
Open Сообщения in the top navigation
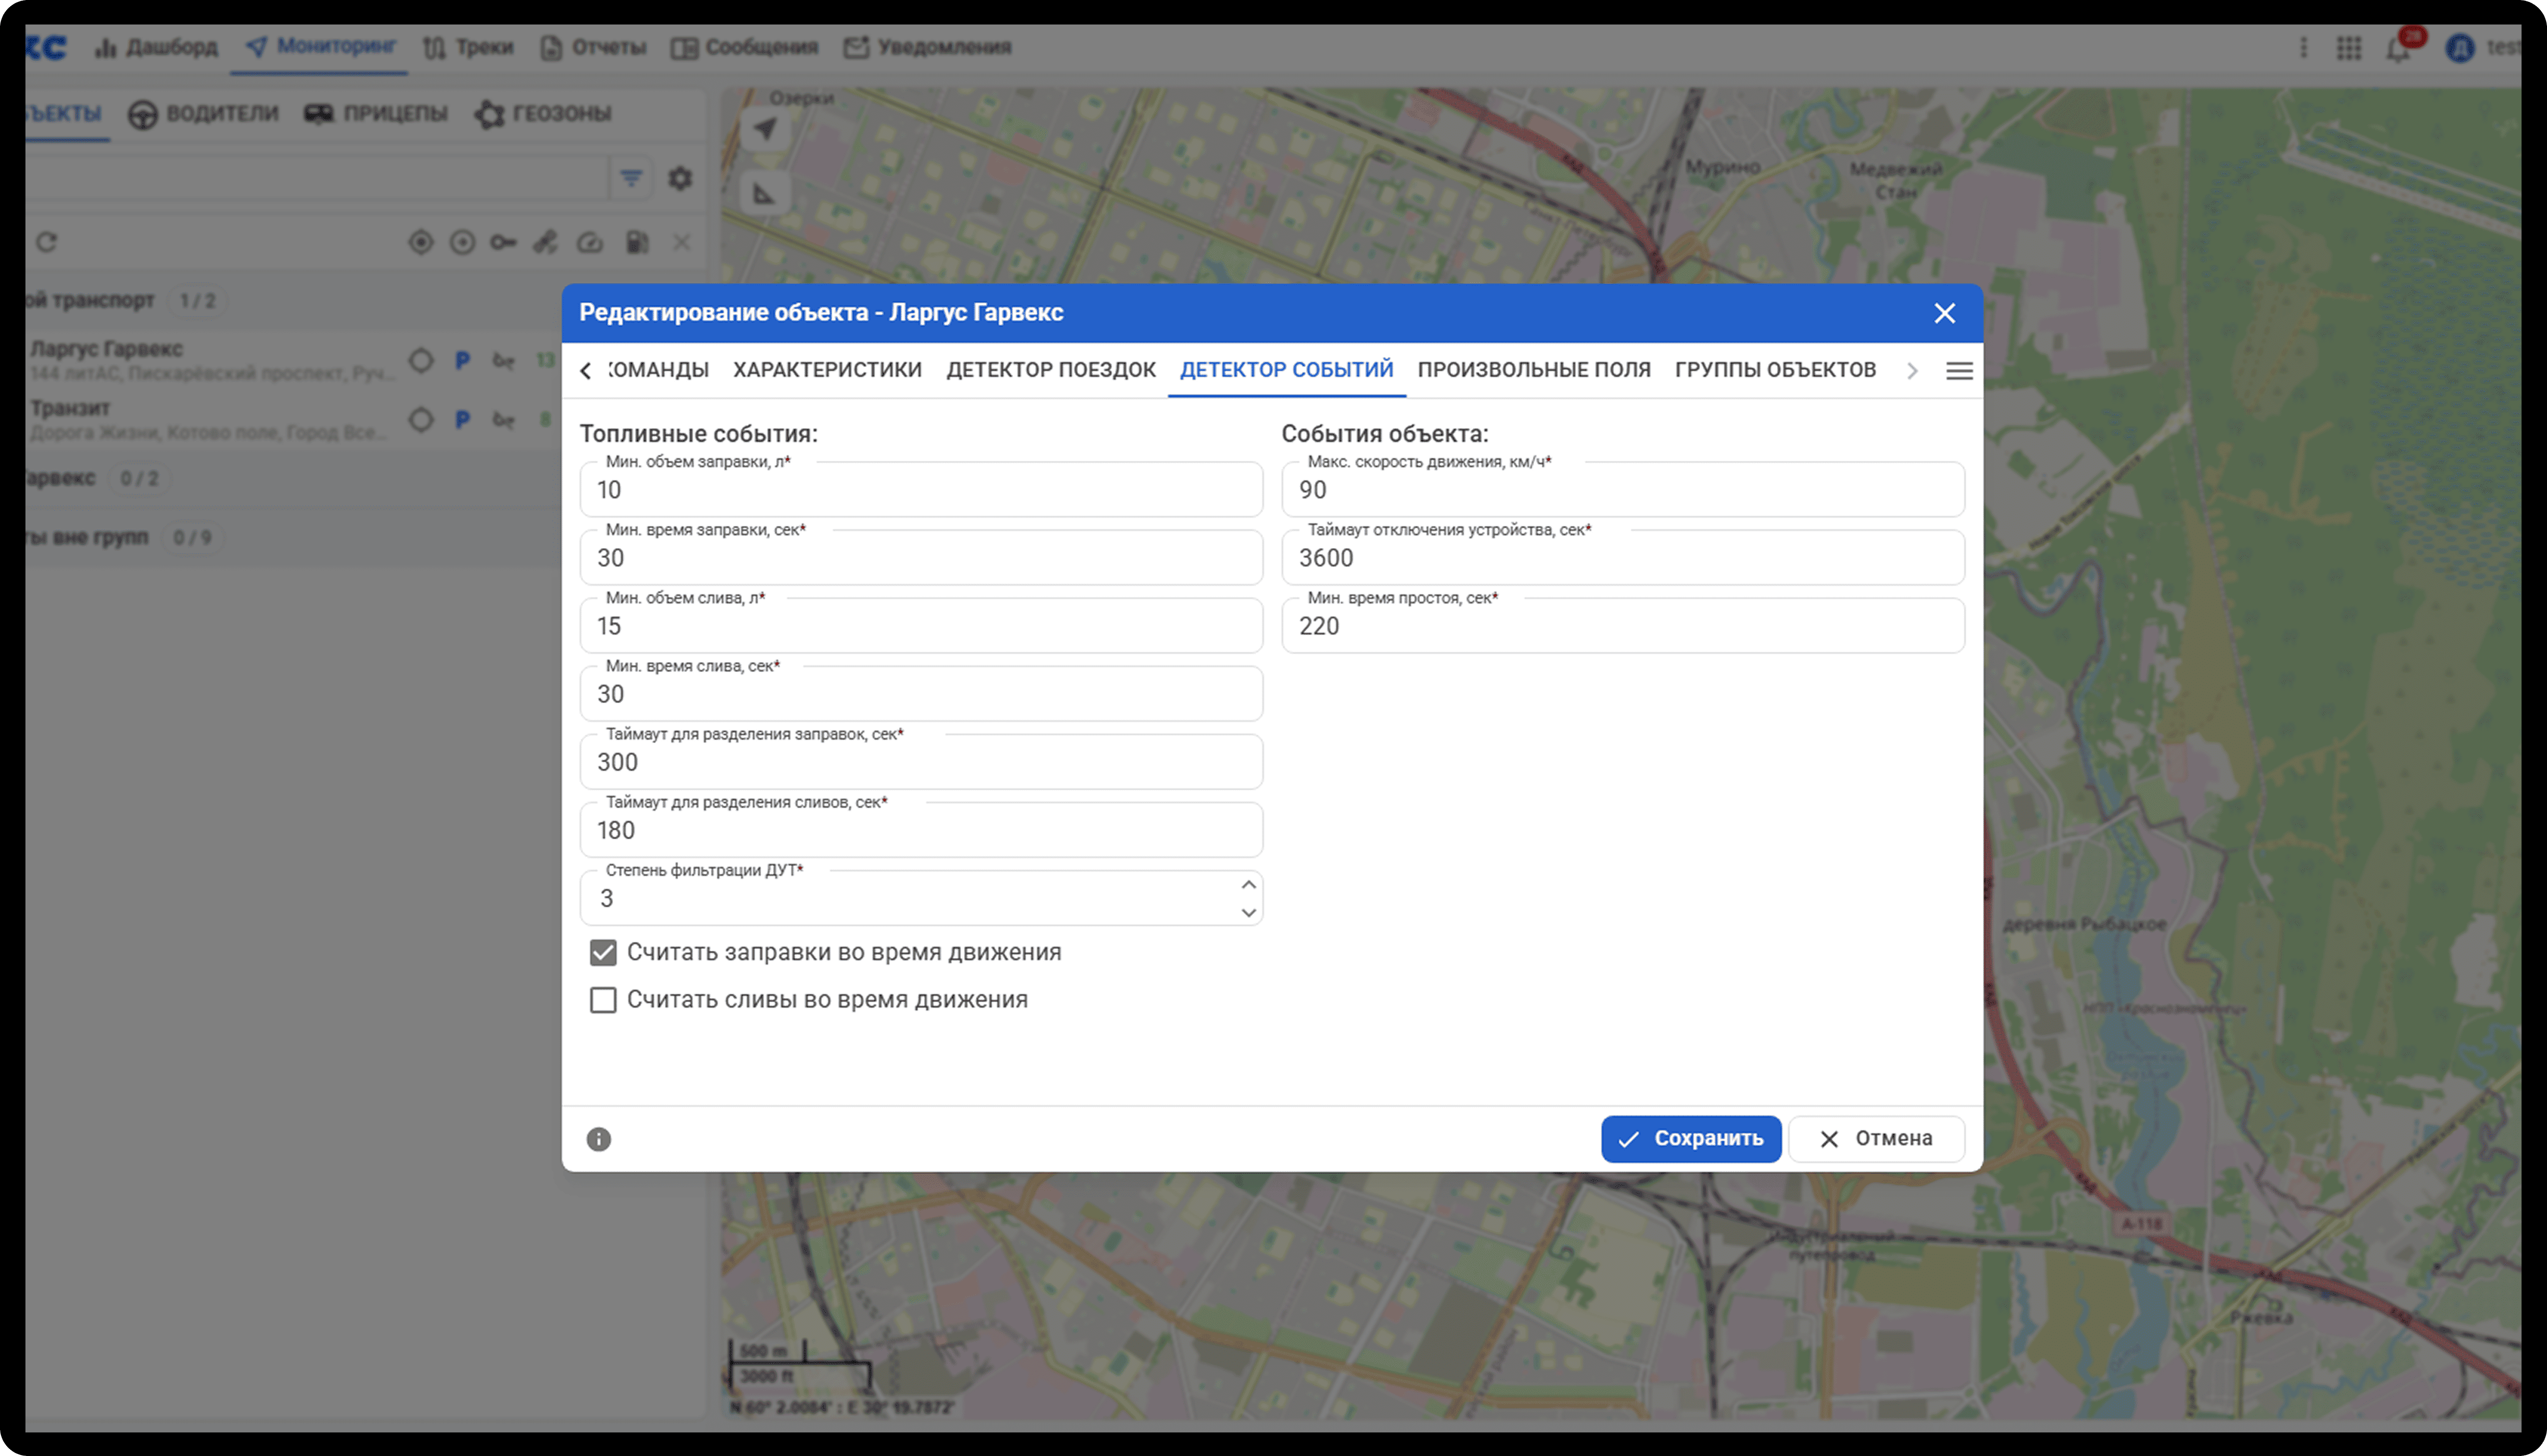[x=745, y=48]
